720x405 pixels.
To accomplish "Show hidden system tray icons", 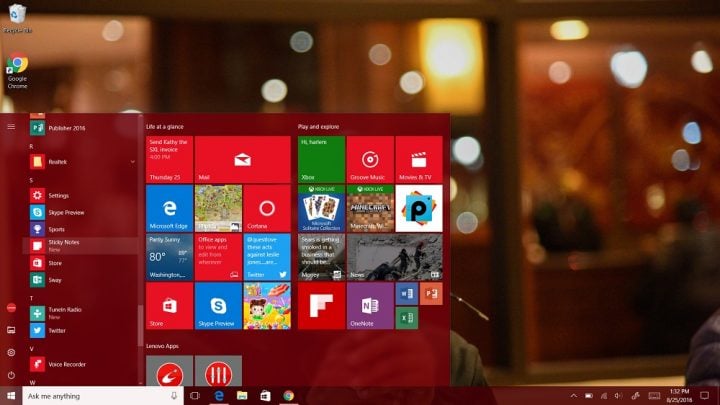I will [574, 396].
